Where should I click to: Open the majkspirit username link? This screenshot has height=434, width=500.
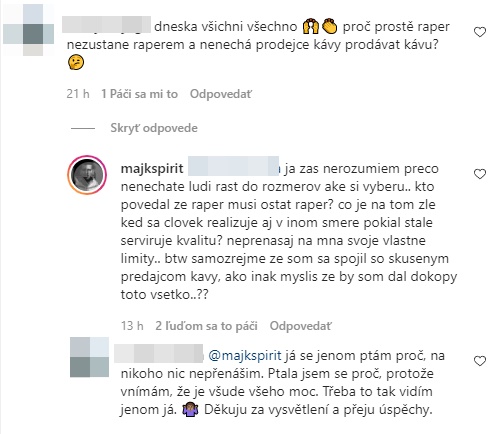click(x=152, y=169)
